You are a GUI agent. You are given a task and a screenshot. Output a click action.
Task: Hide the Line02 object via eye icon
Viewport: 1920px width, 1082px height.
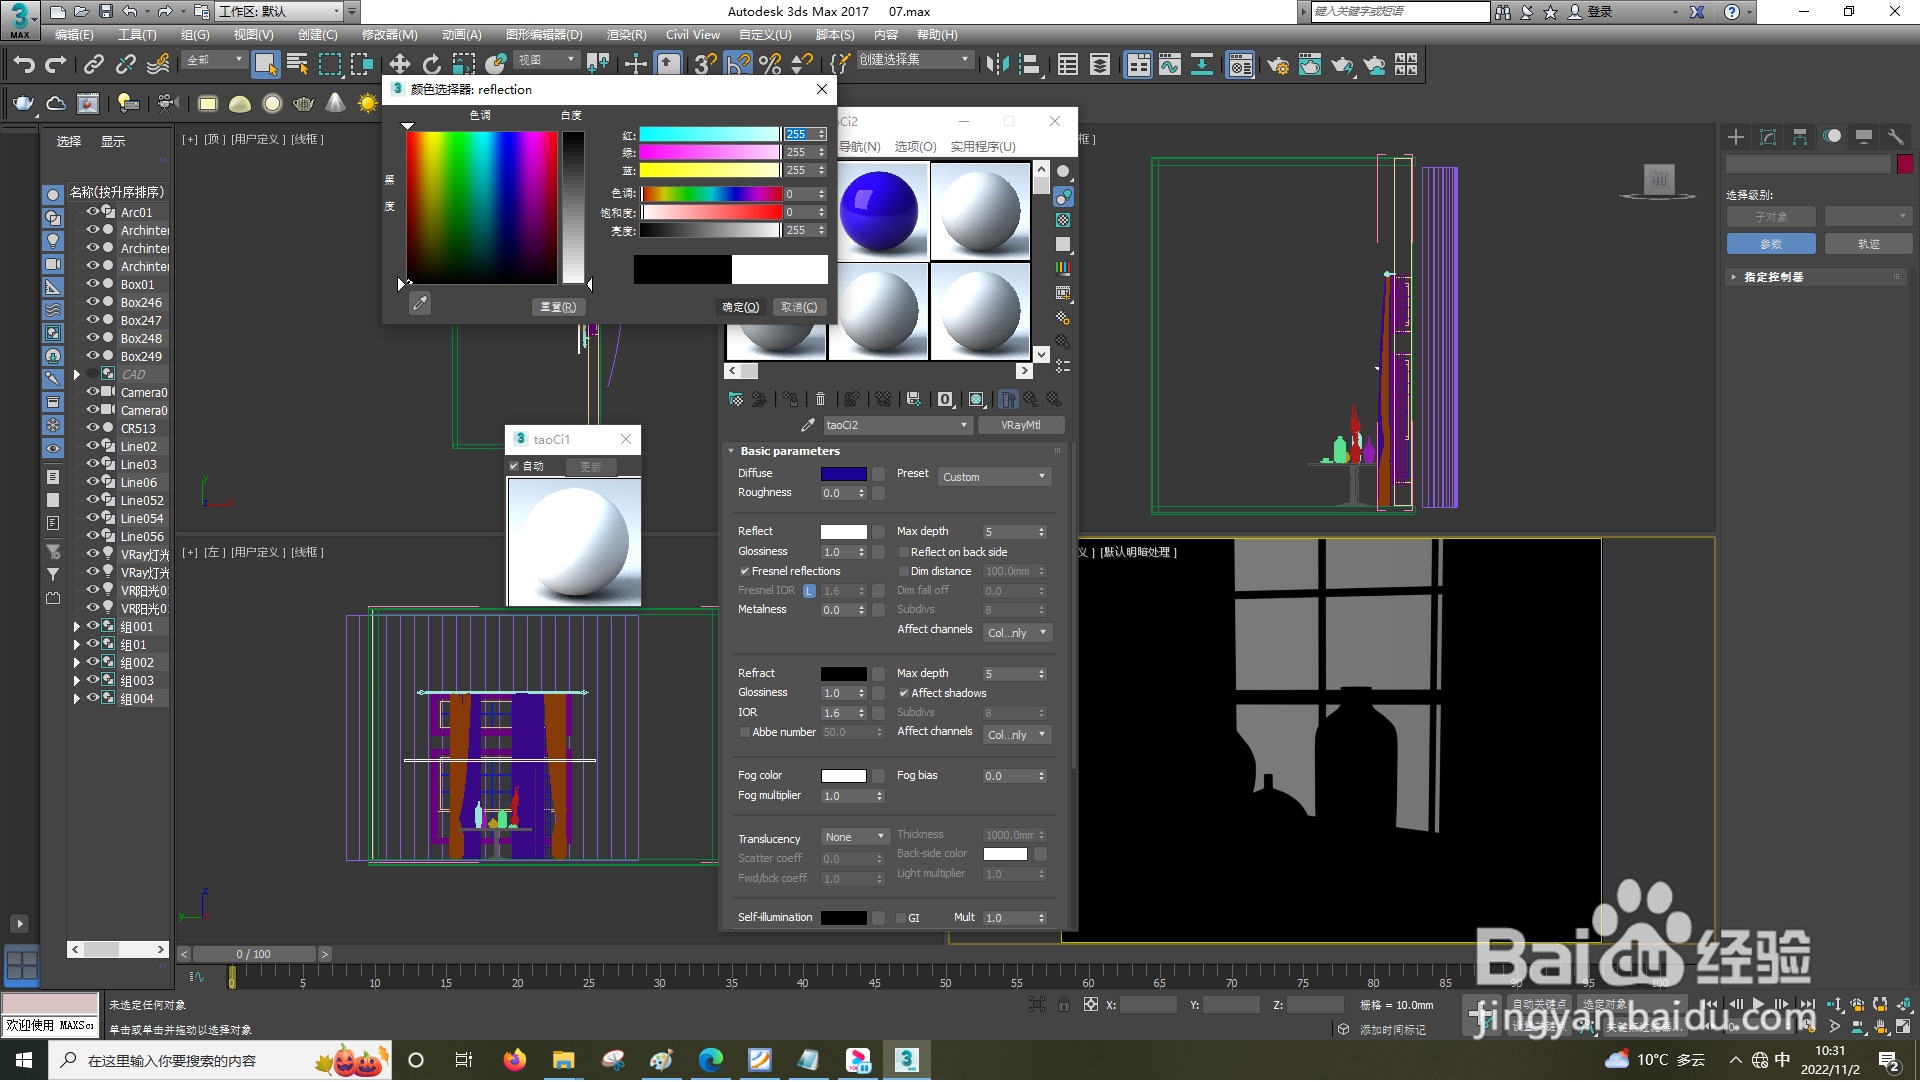[x=93, y=446]
